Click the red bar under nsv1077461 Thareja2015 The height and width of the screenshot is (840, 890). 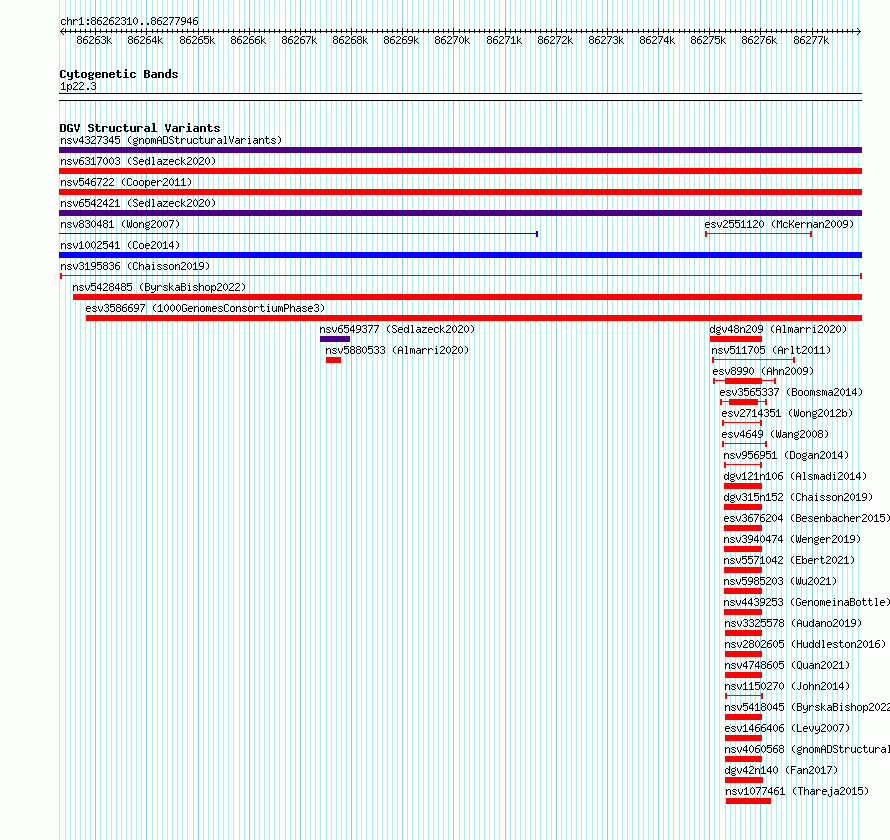(748, 801)
